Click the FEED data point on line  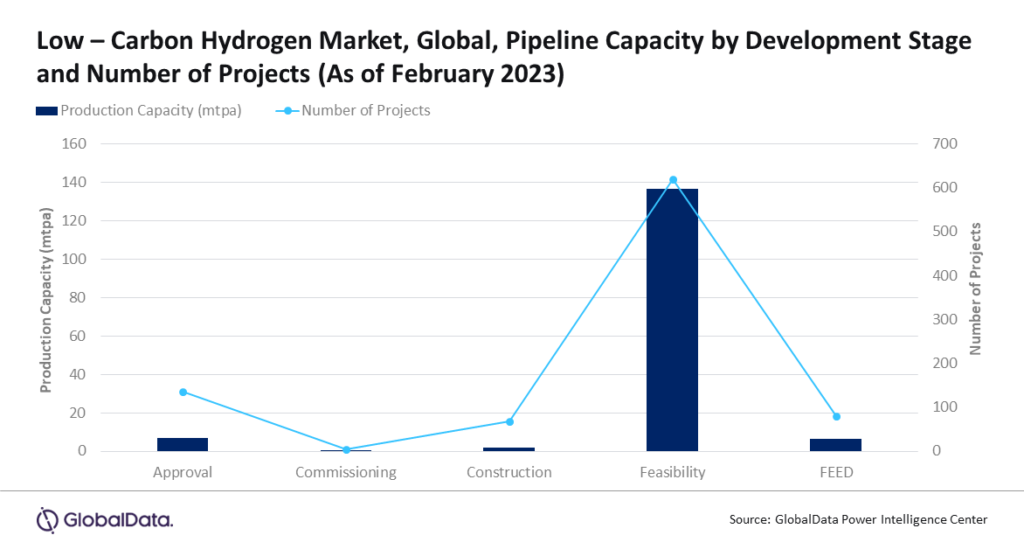coord(836,416)
